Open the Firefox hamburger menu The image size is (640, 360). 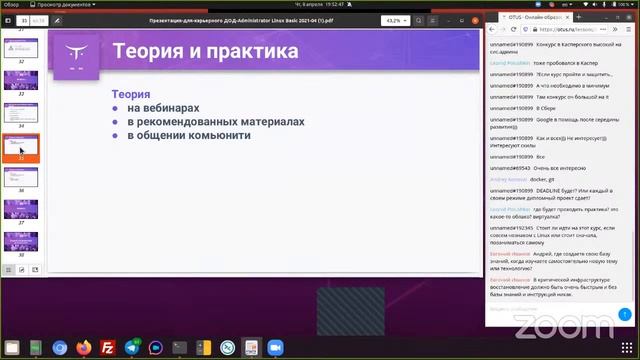pos(629,29)
